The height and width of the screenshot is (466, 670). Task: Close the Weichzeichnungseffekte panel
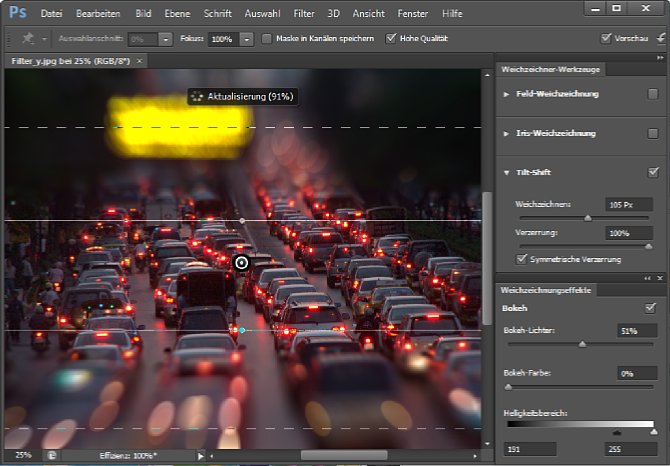(660, 278)
